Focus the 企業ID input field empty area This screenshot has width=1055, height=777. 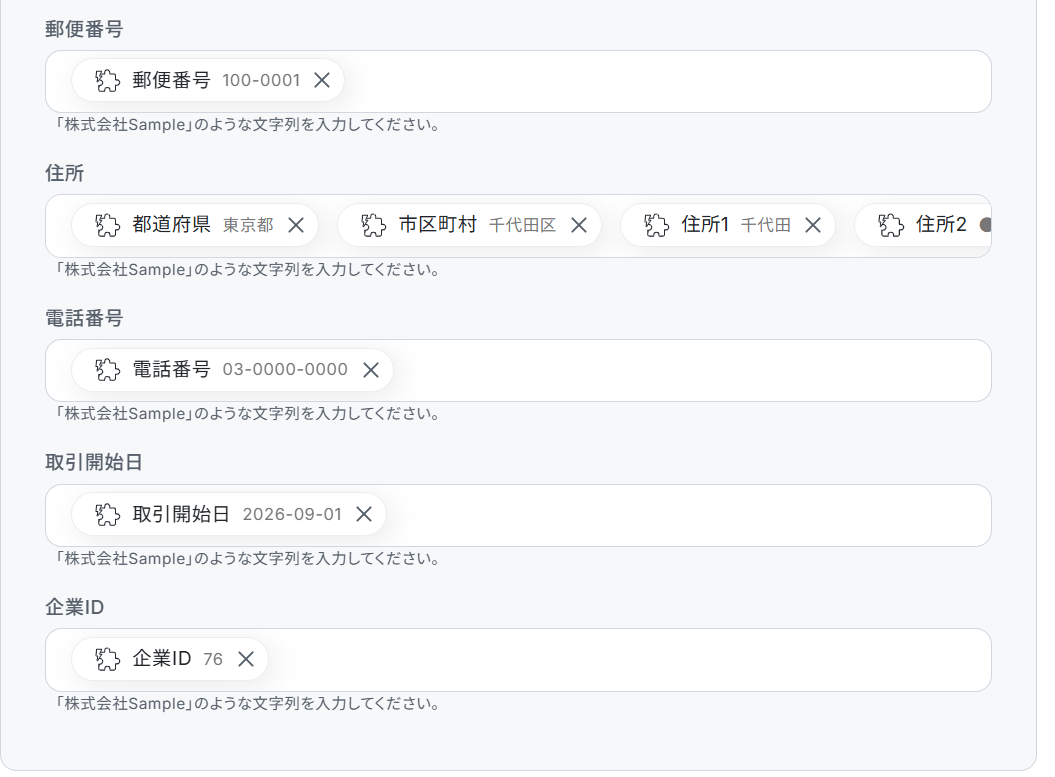tap(629, 660)
